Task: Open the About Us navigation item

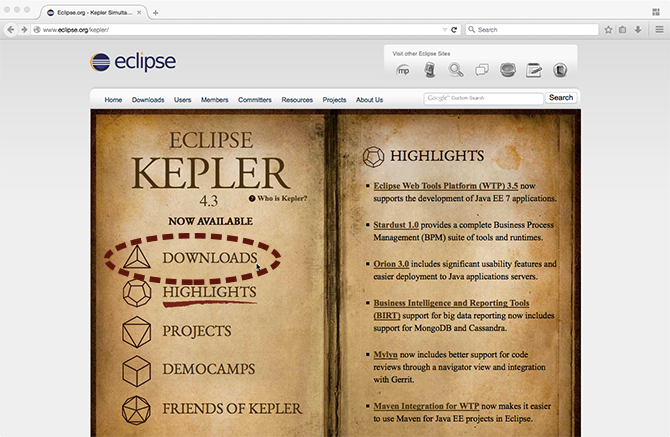Action: pyautogui.click(x=369, y=100)
